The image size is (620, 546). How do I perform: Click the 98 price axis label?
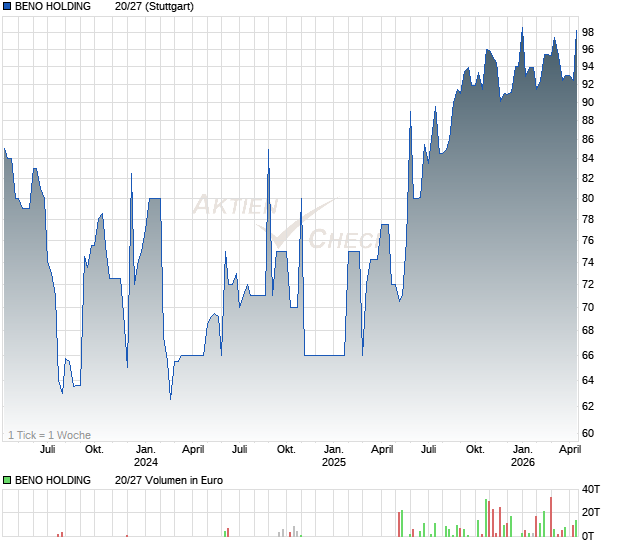588,32
